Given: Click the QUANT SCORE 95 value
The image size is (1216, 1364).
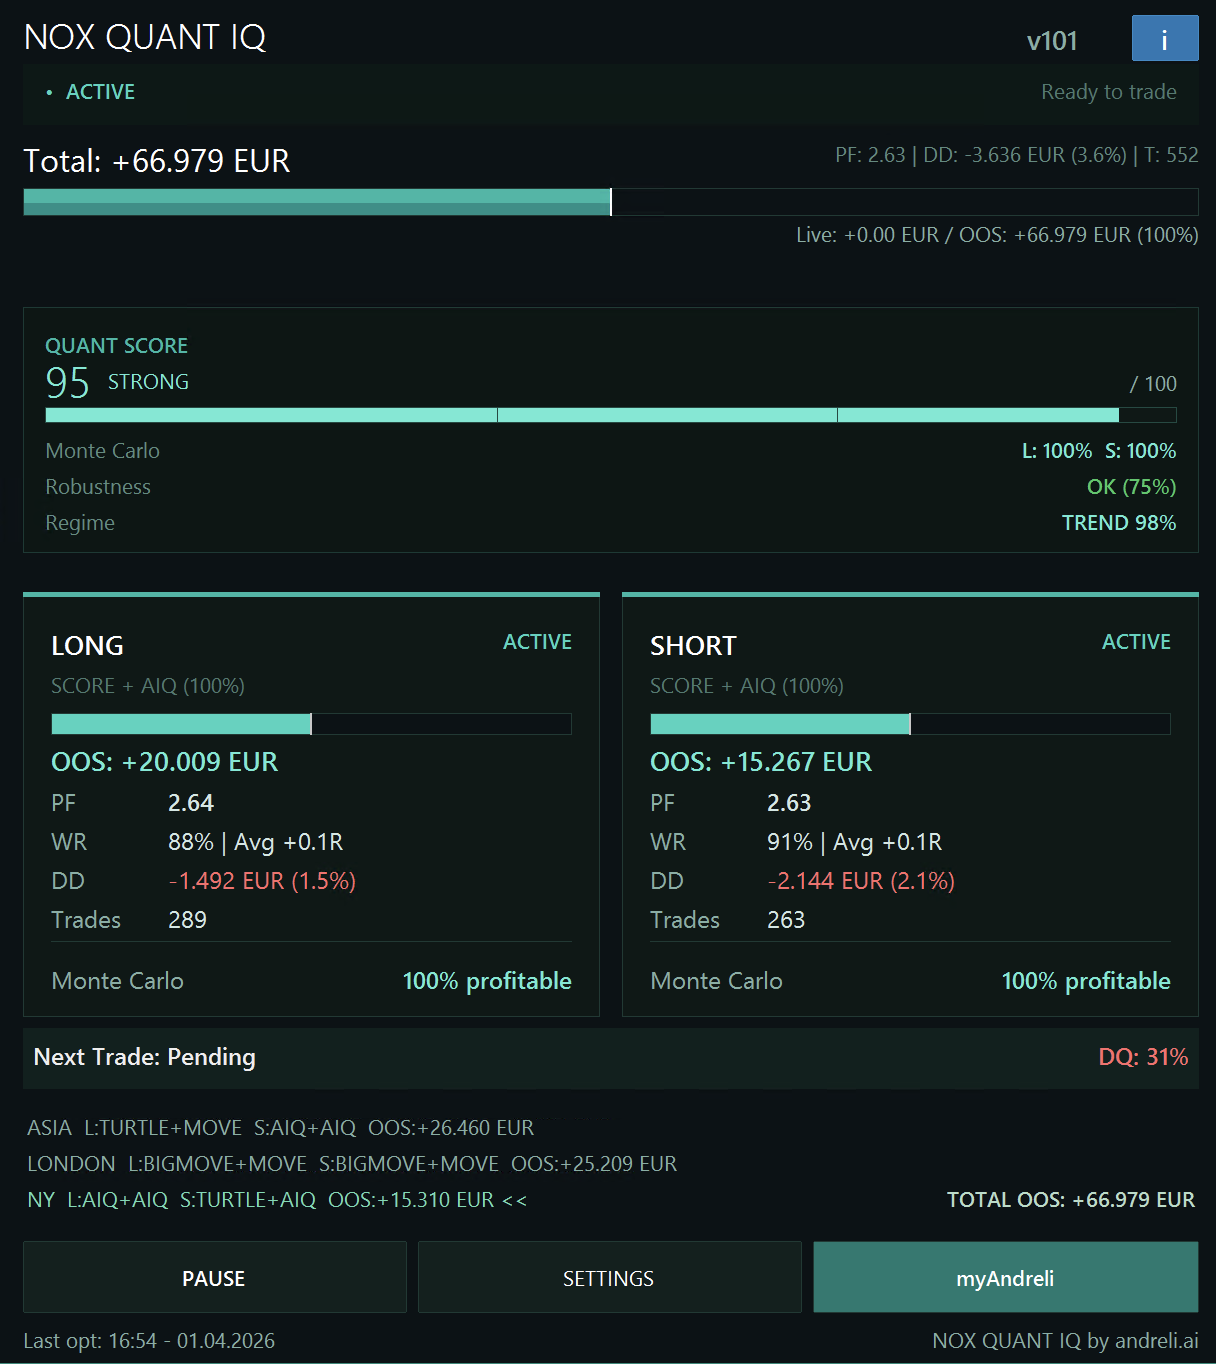Looking at the screenshot, I should (x=67, y=381).
